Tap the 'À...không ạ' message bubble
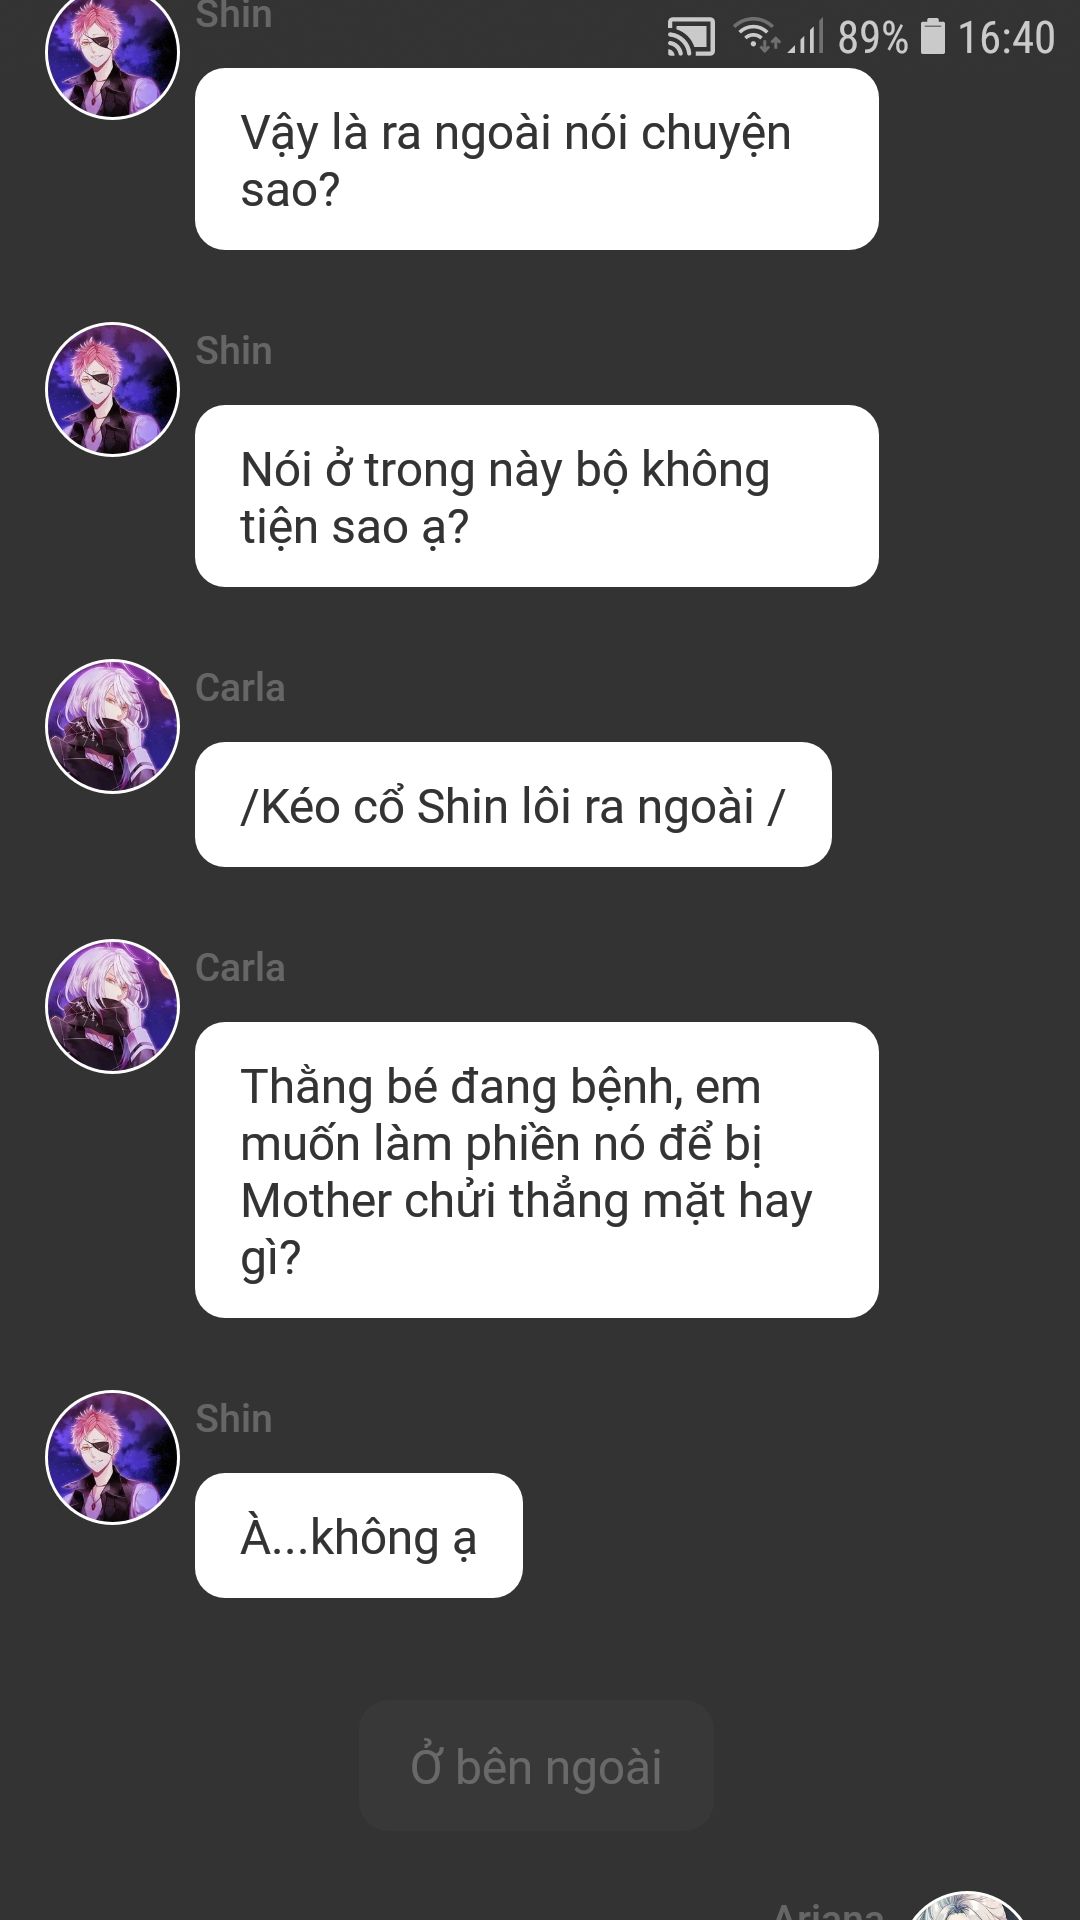This screenshot has height=1920, width=1080. click(358, 1536)
